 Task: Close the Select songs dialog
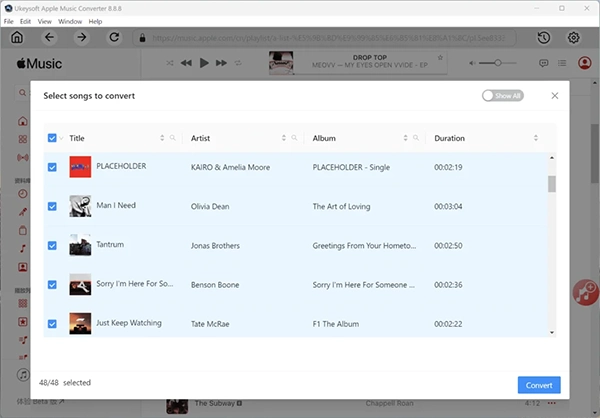(555, 96)
